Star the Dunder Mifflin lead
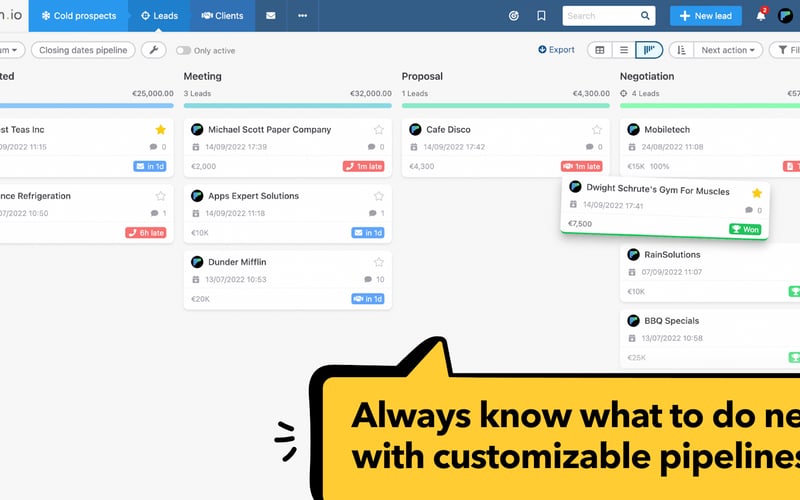 point(379,262)
